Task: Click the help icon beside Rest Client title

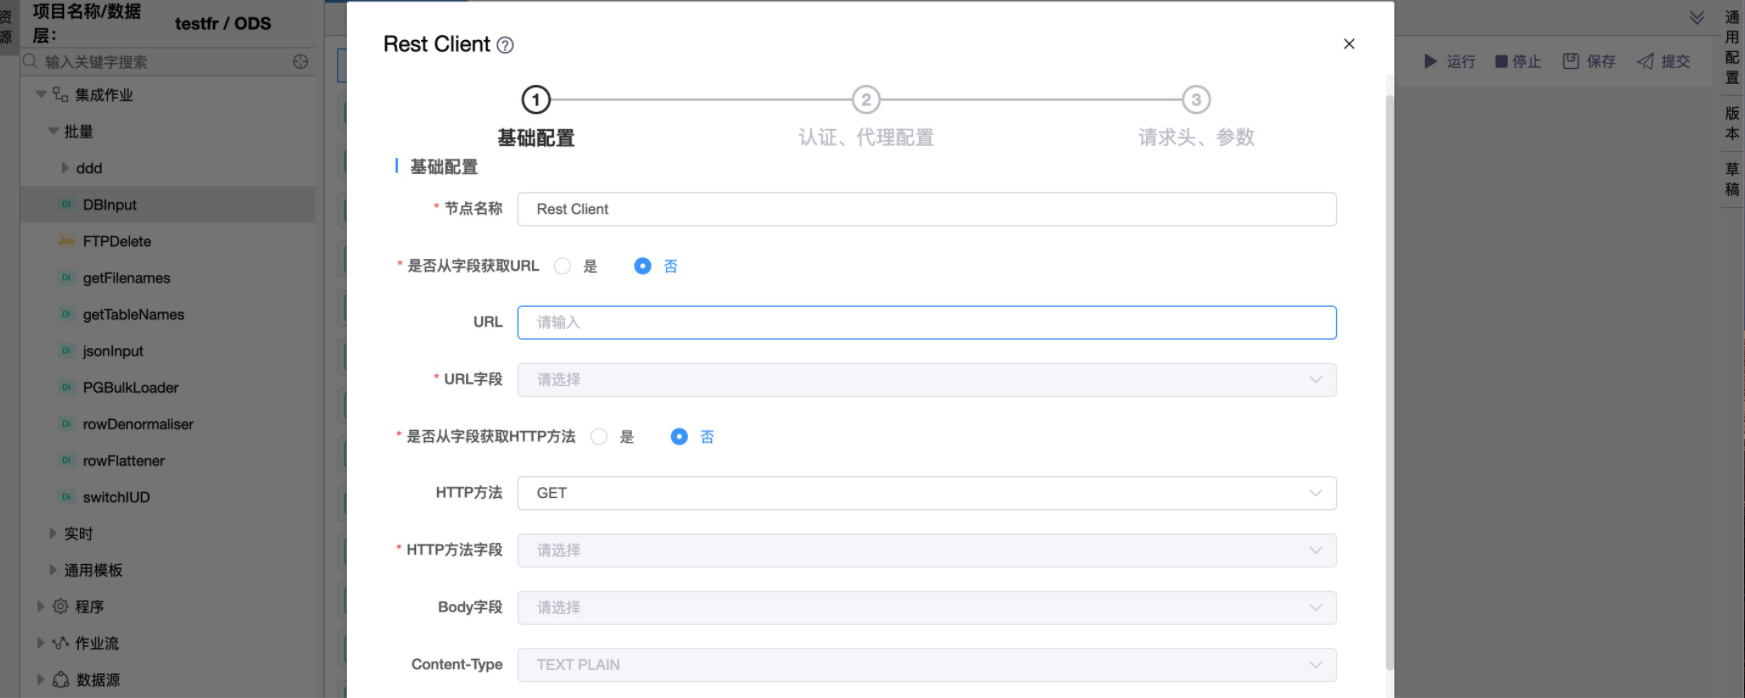Action: 505,45
